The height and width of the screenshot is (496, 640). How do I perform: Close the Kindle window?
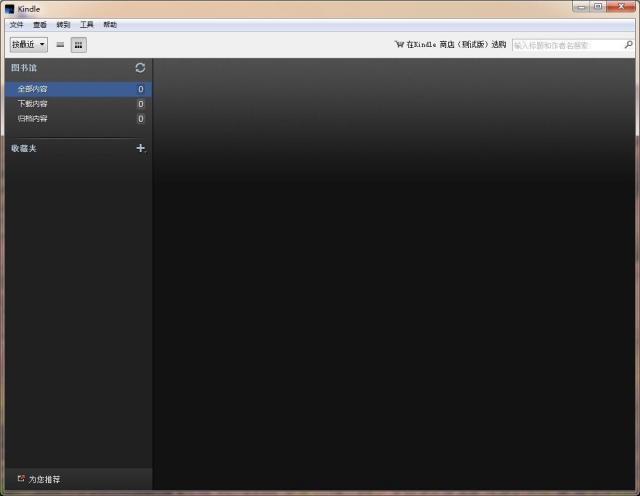(621, 7)
